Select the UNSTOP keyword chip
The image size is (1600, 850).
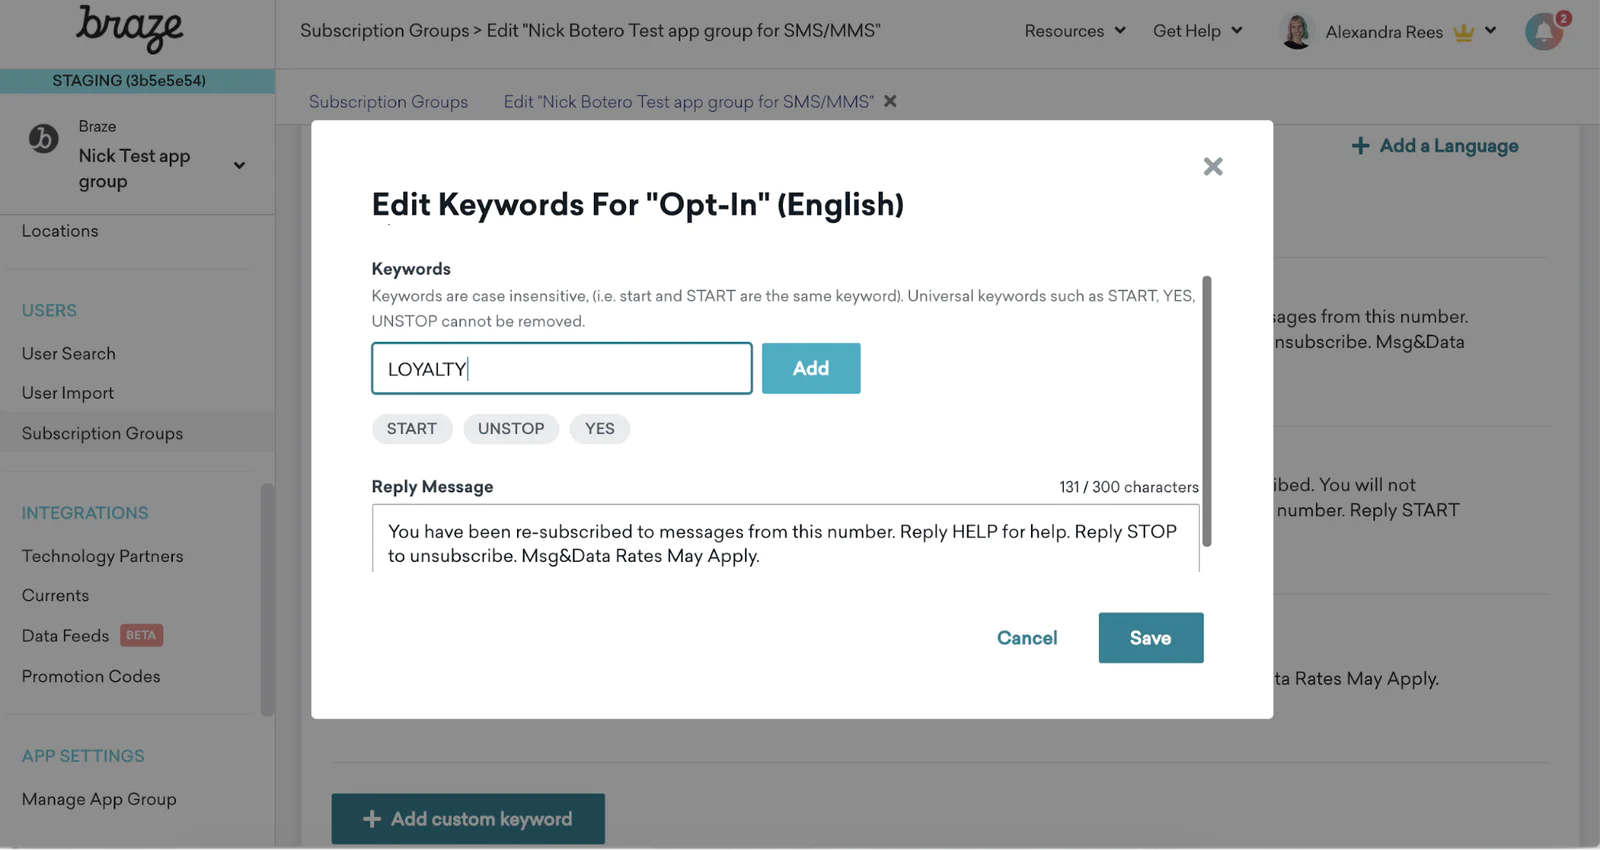click(x=511, y=429)
